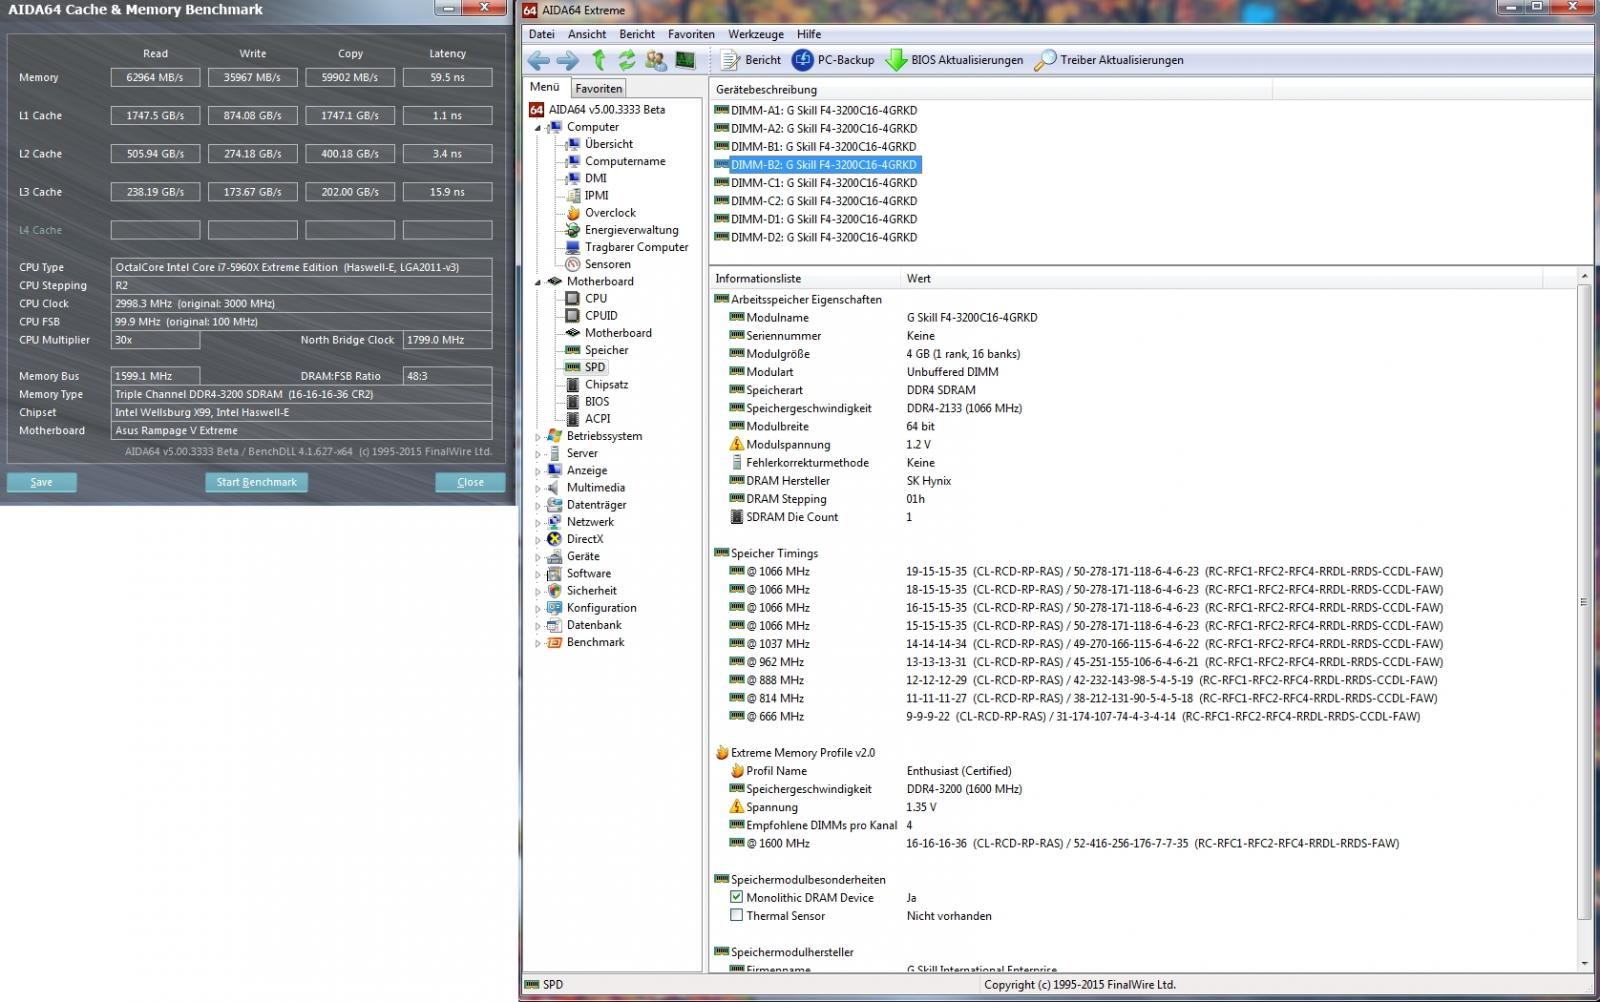Go forward with the blue right arrow

567,60
